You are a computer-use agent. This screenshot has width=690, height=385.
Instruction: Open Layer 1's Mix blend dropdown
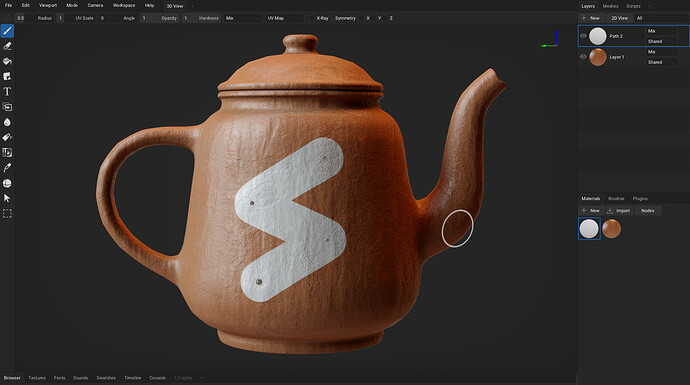[661, 52]
